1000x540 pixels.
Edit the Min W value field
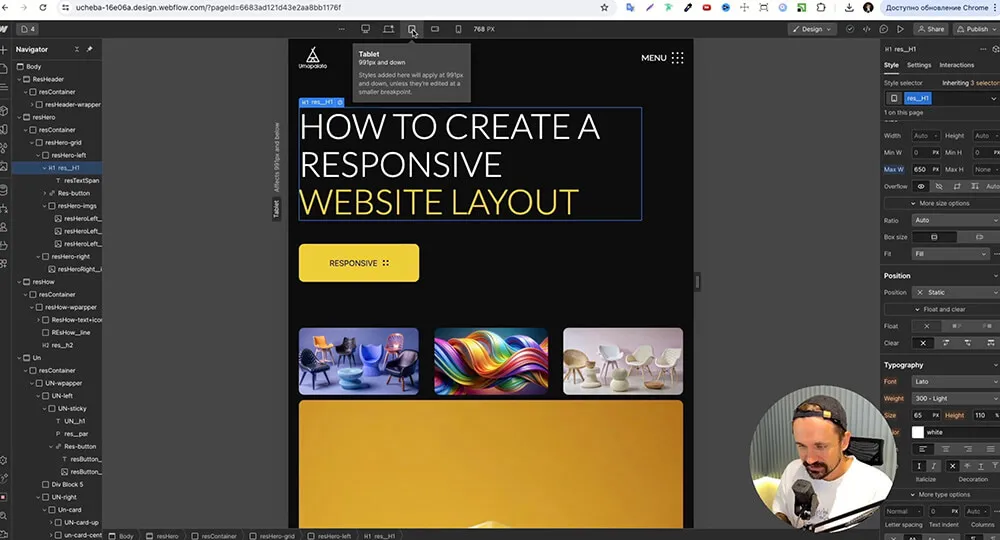click(x=920, y=152)
